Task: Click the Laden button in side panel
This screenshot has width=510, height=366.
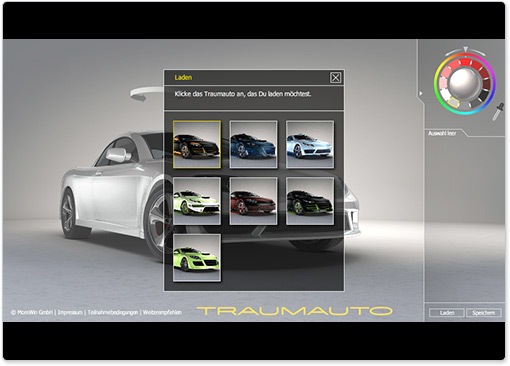Action: pos(447,313)
